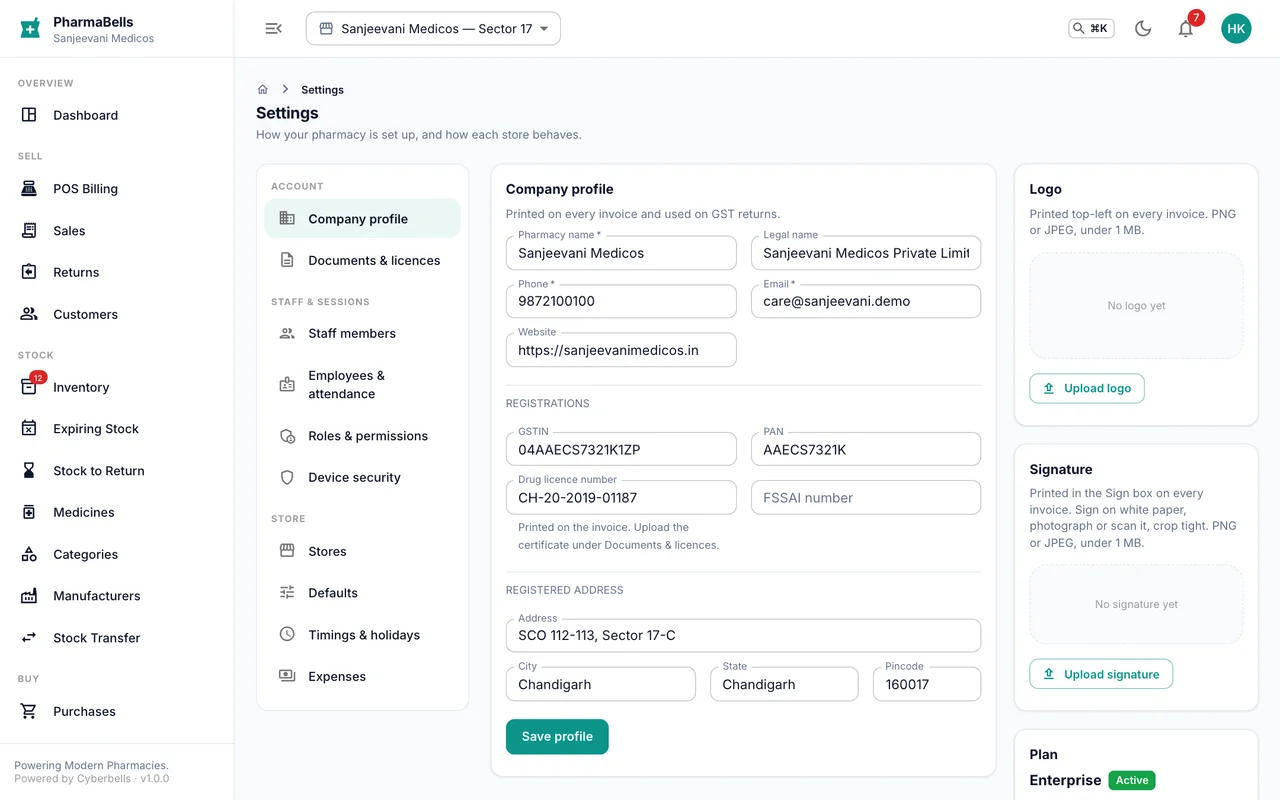Go to Staff members settings
This screenshot has height=800, width=1280.
click(x=362, y=333)
